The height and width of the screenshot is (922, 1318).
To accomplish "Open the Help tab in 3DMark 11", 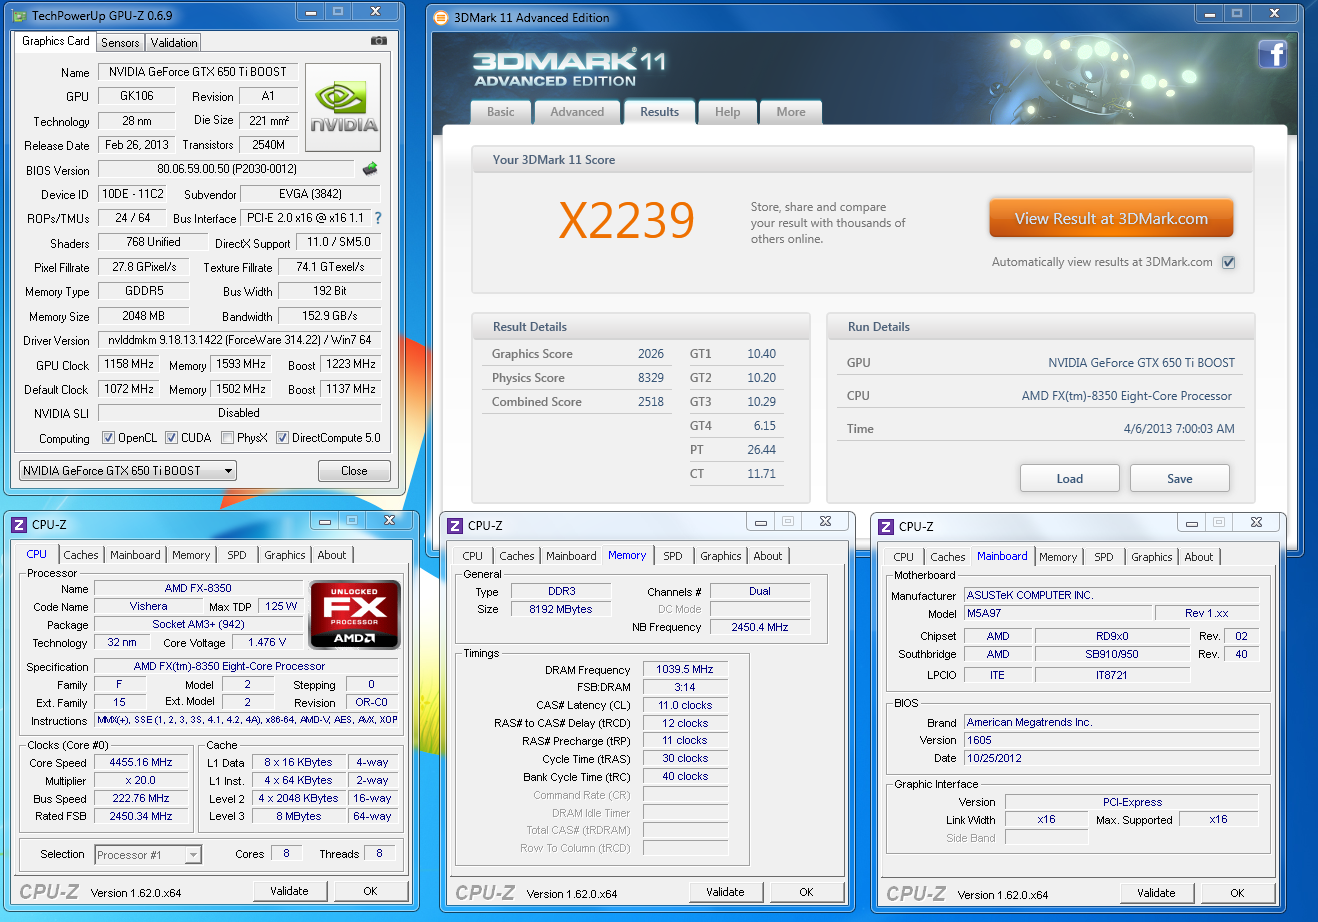I will (727, 112).
